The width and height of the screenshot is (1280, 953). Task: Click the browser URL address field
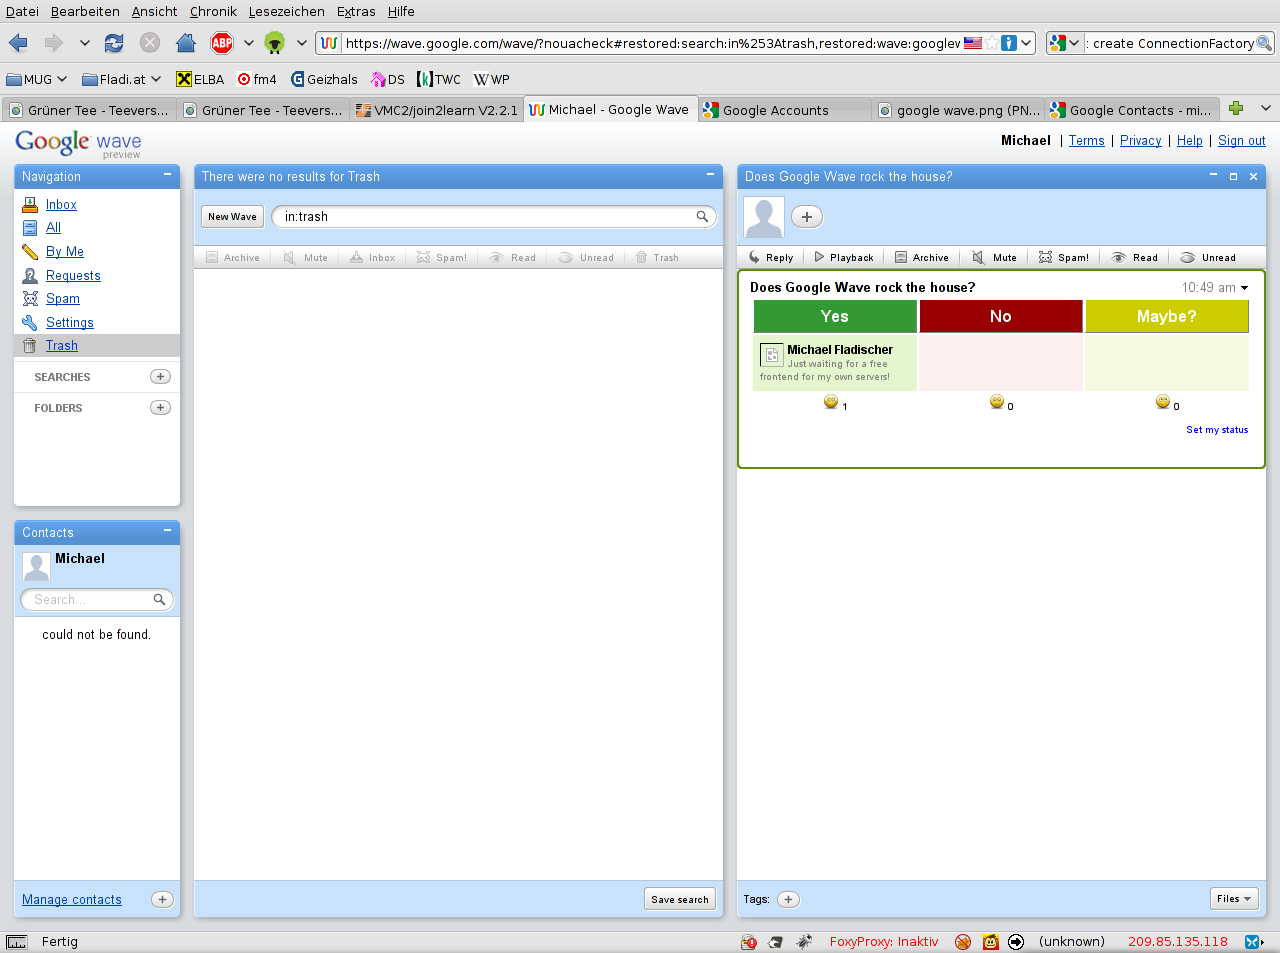pyautogui.click(x=652, y=43)
